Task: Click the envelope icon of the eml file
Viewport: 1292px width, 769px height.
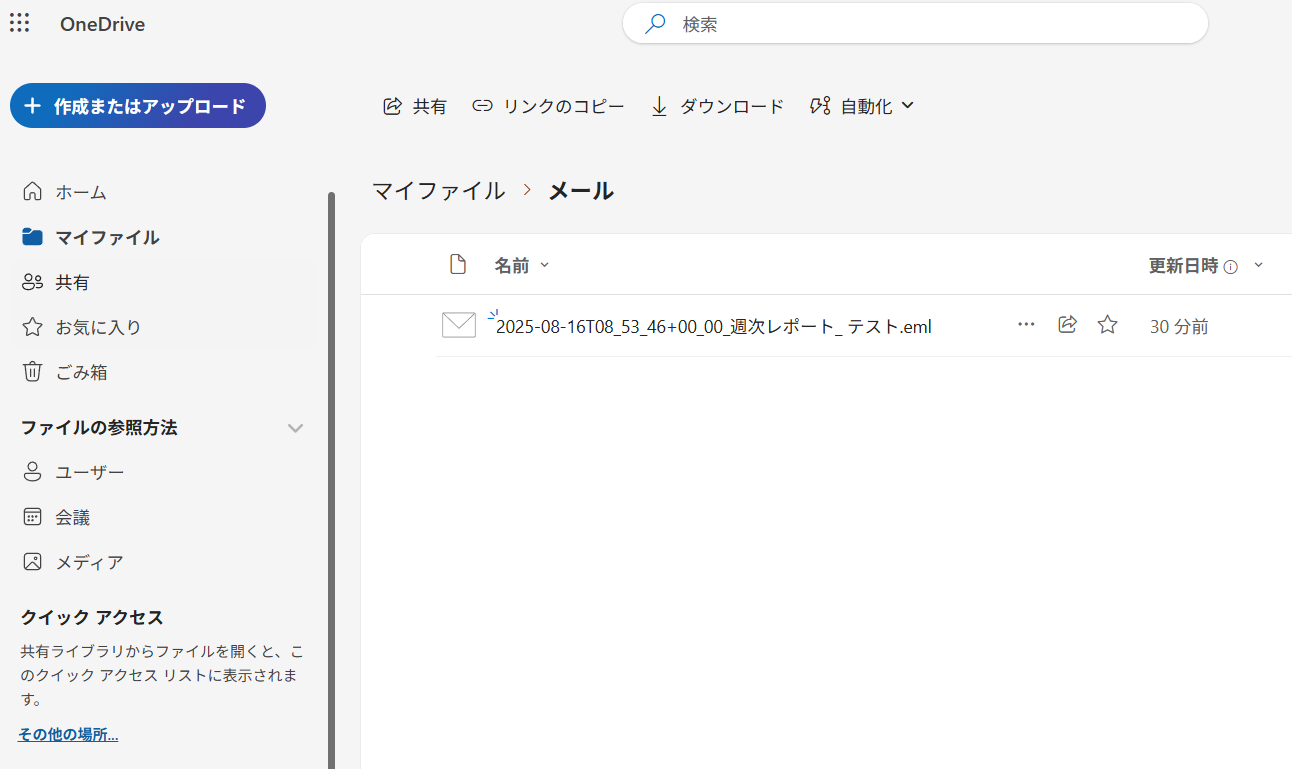Action: point(459,325)
